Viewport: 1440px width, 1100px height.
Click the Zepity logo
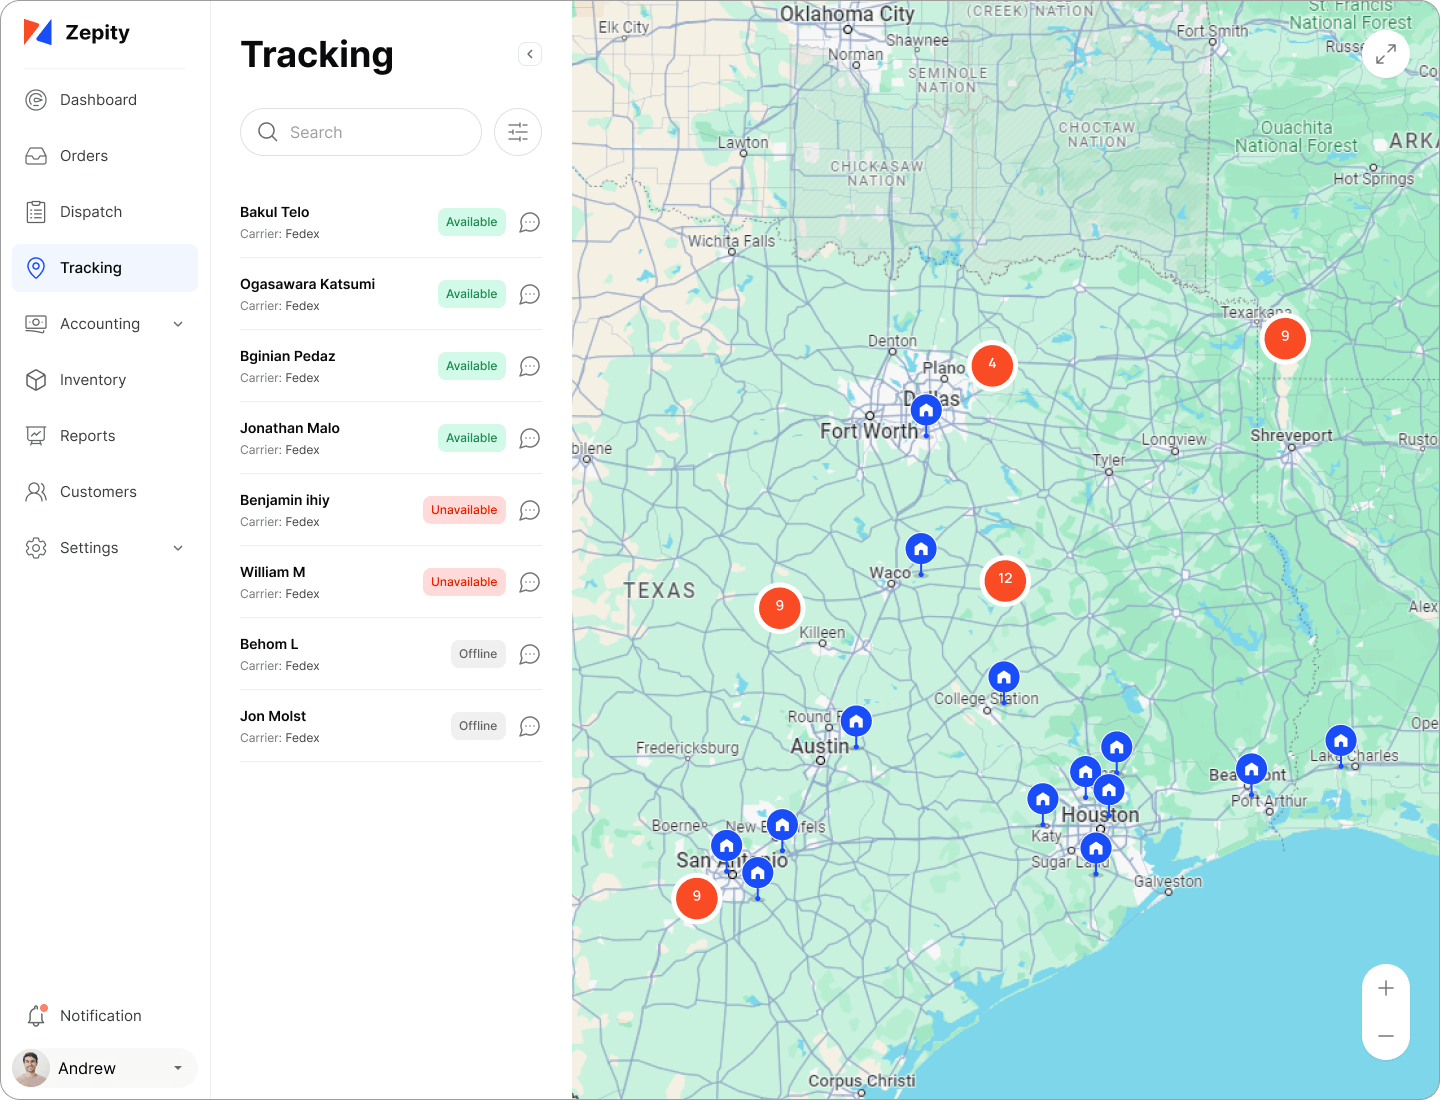77,33
